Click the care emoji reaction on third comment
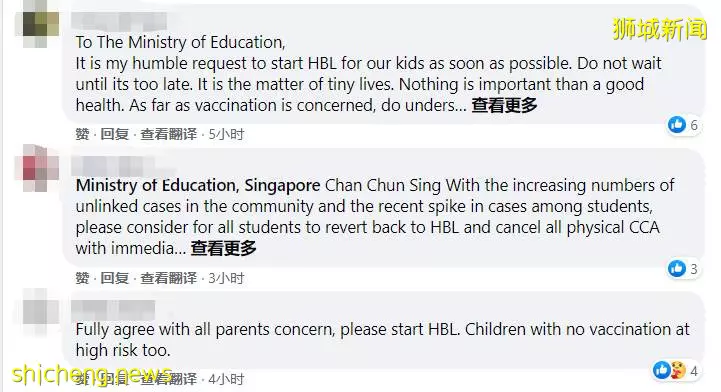Image resolution: width=721 pixels, height=392 pixels. [677, 370]
